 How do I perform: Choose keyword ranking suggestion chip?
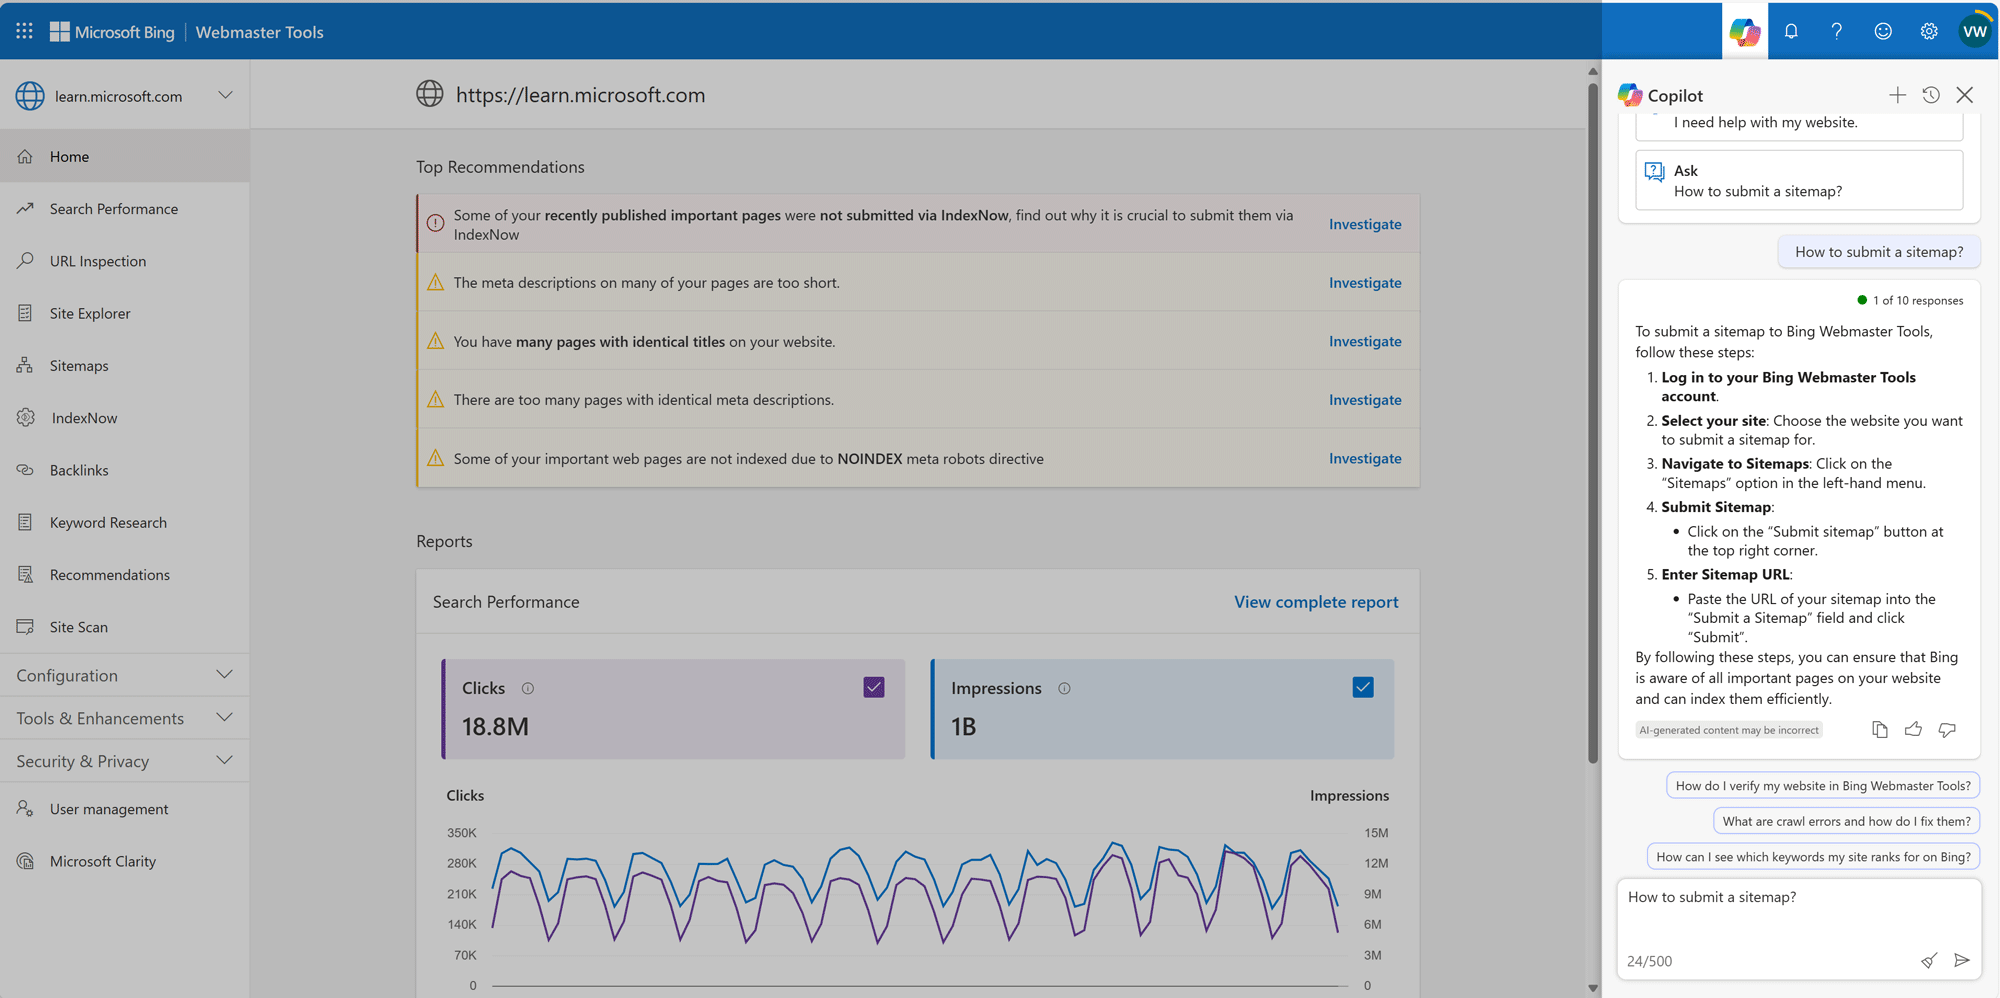(1813, 856)
